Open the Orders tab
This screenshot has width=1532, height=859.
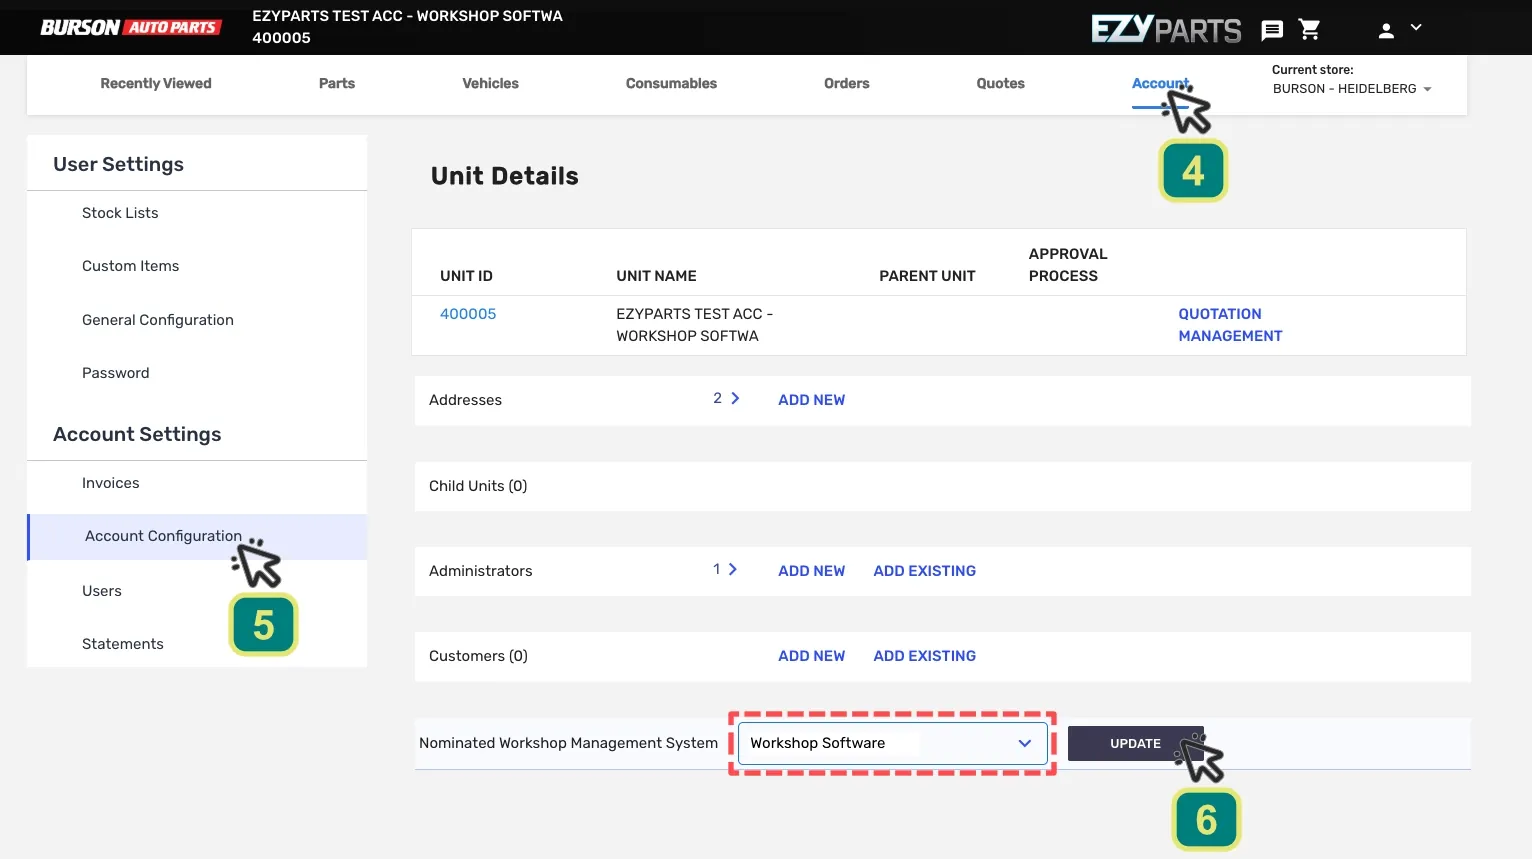coord(846,83)
